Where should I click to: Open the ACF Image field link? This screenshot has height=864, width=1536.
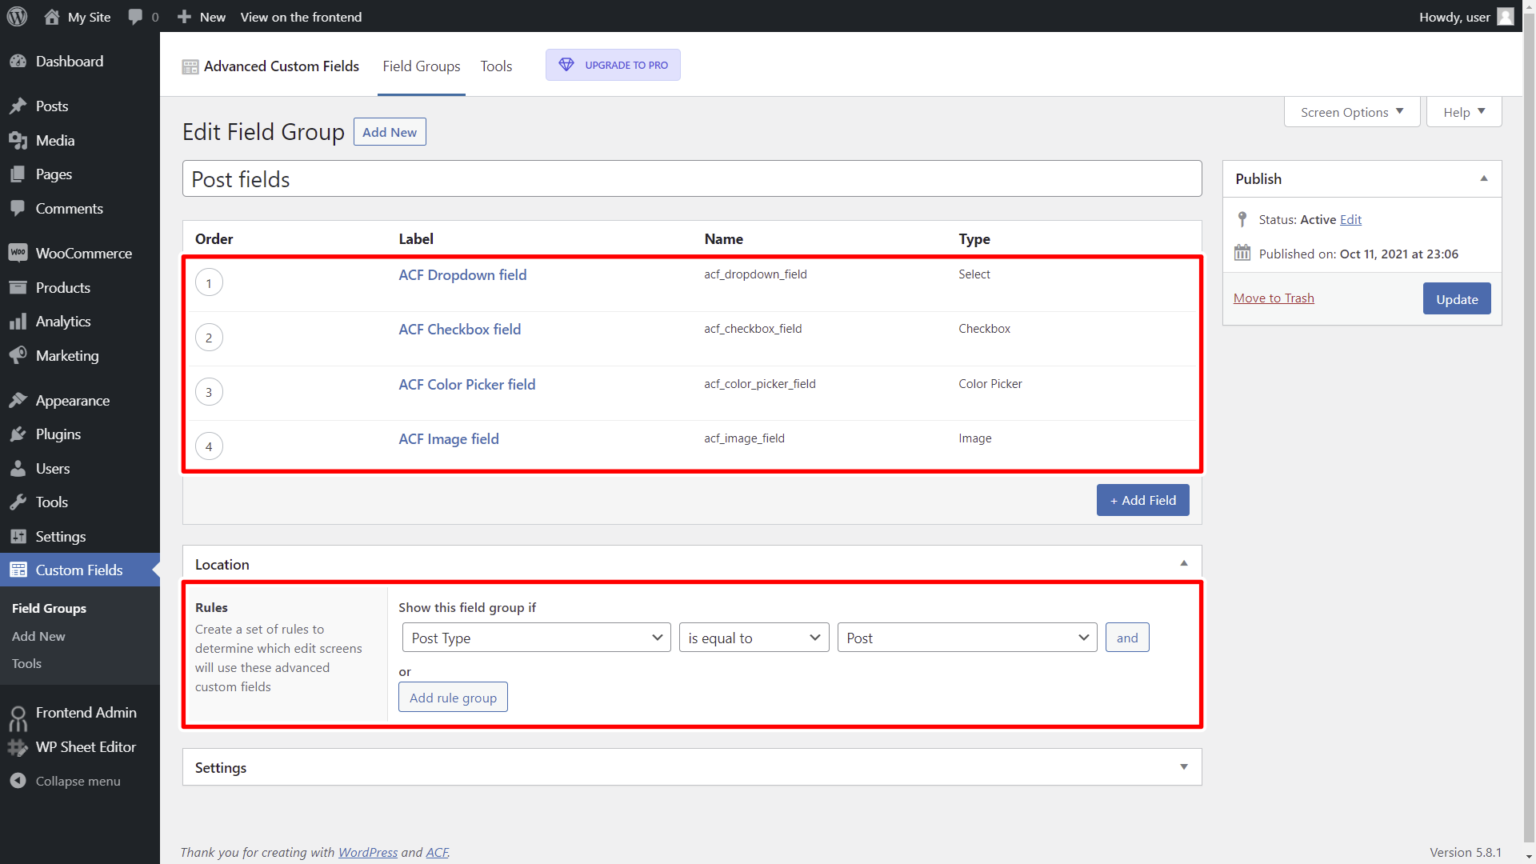pyautogui.click(x=448, y=439)
